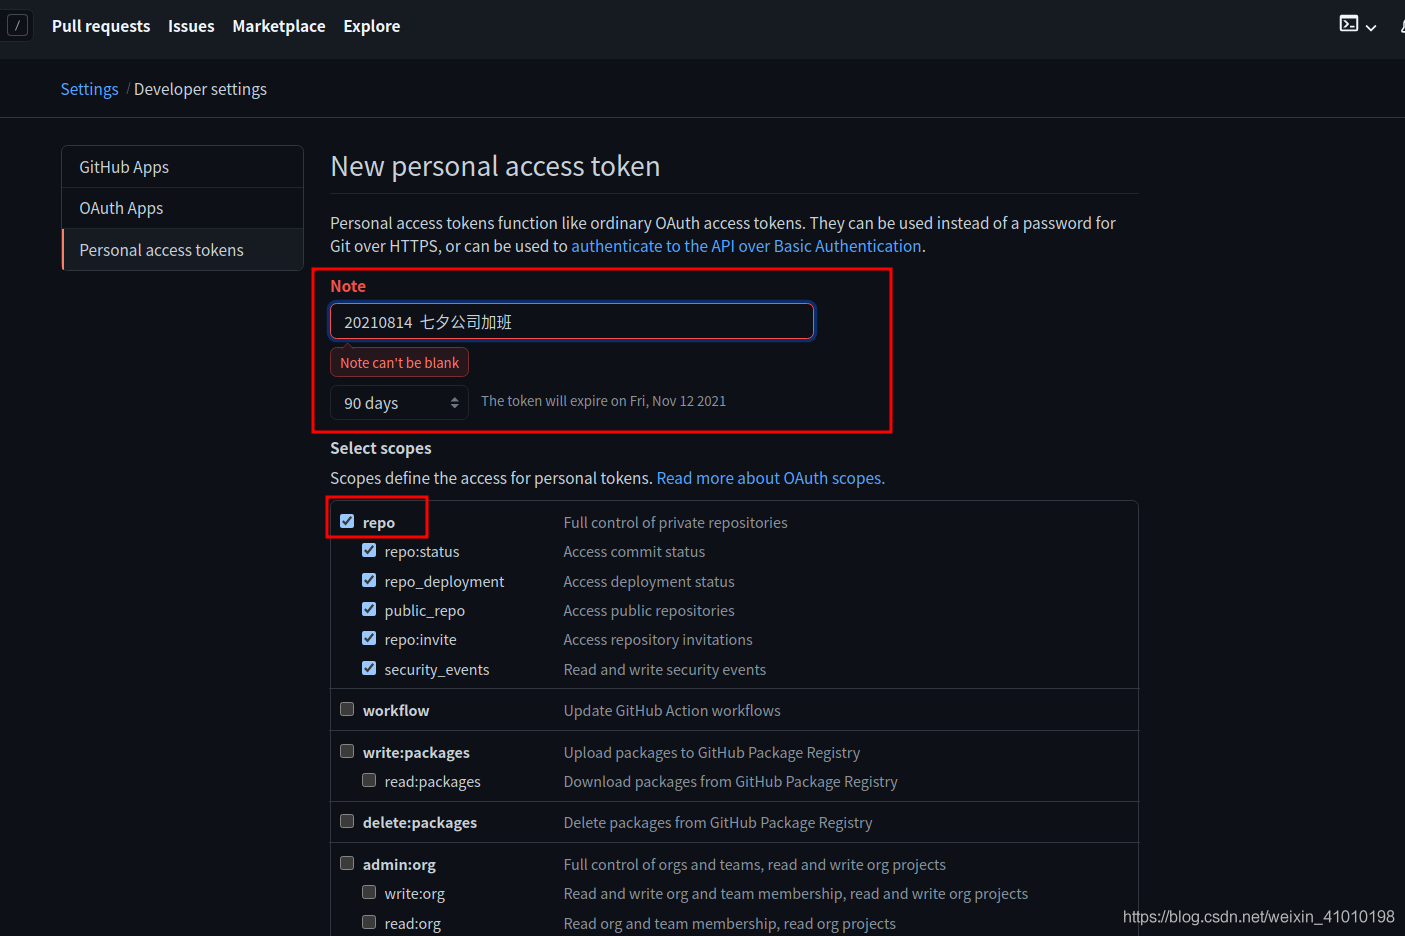Open Pull requests in top navigation
The image size is (1405, 936).
[101, 26]
